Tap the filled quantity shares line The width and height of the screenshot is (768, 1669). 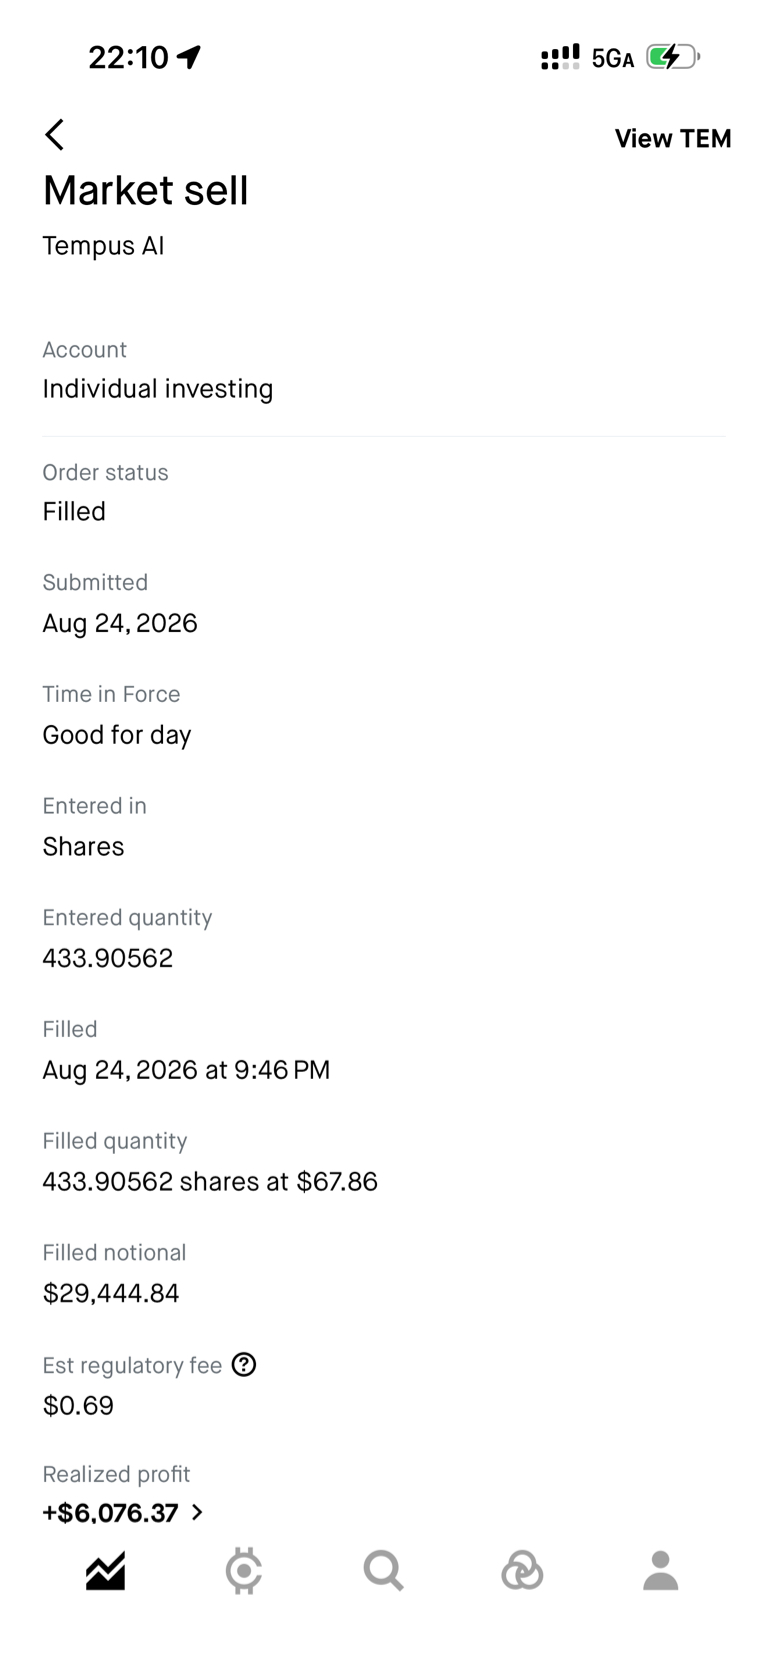[210, 1182]
